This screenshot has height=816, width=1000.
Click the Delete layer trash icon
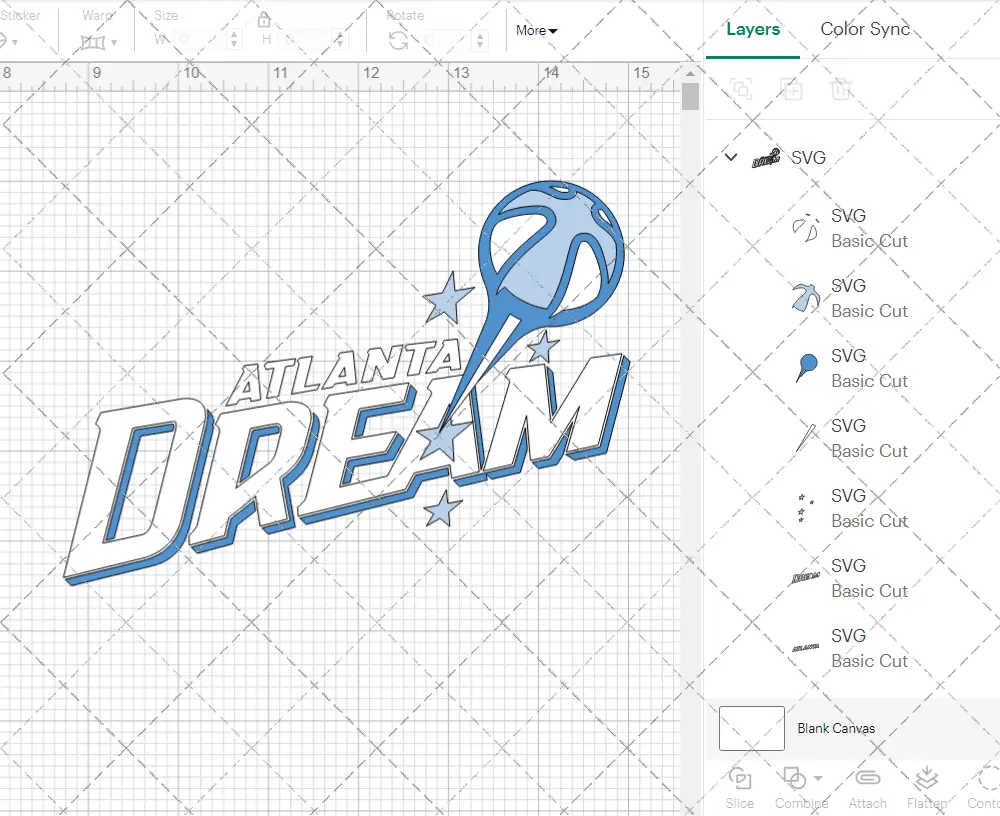pyautogui.click(x=841, y=89)
